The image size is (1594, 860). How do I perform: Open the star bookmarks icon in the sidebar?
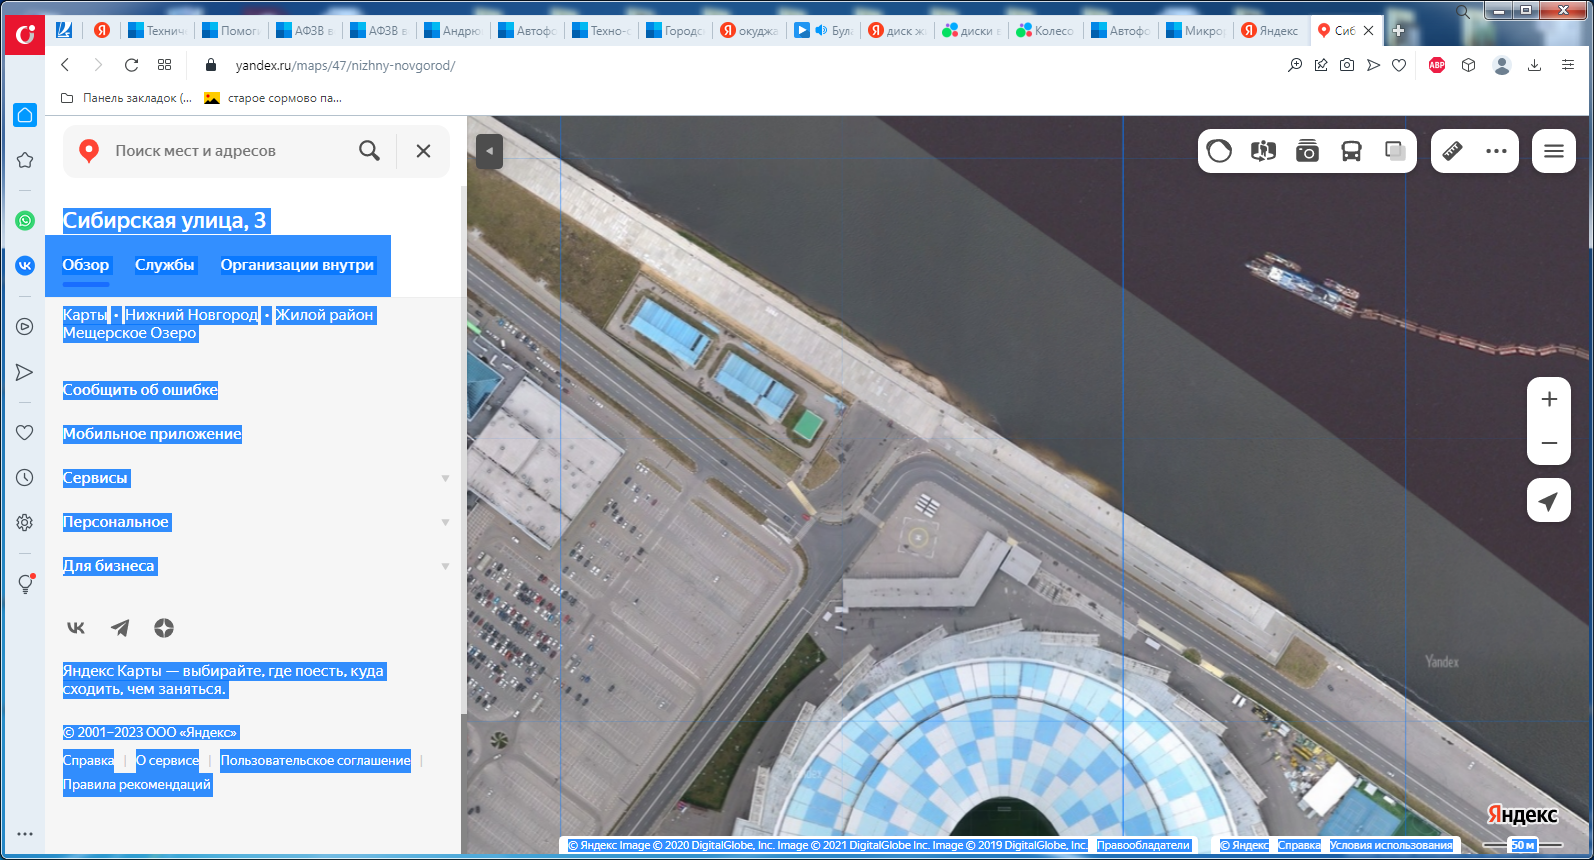click(x=25, y=160)
